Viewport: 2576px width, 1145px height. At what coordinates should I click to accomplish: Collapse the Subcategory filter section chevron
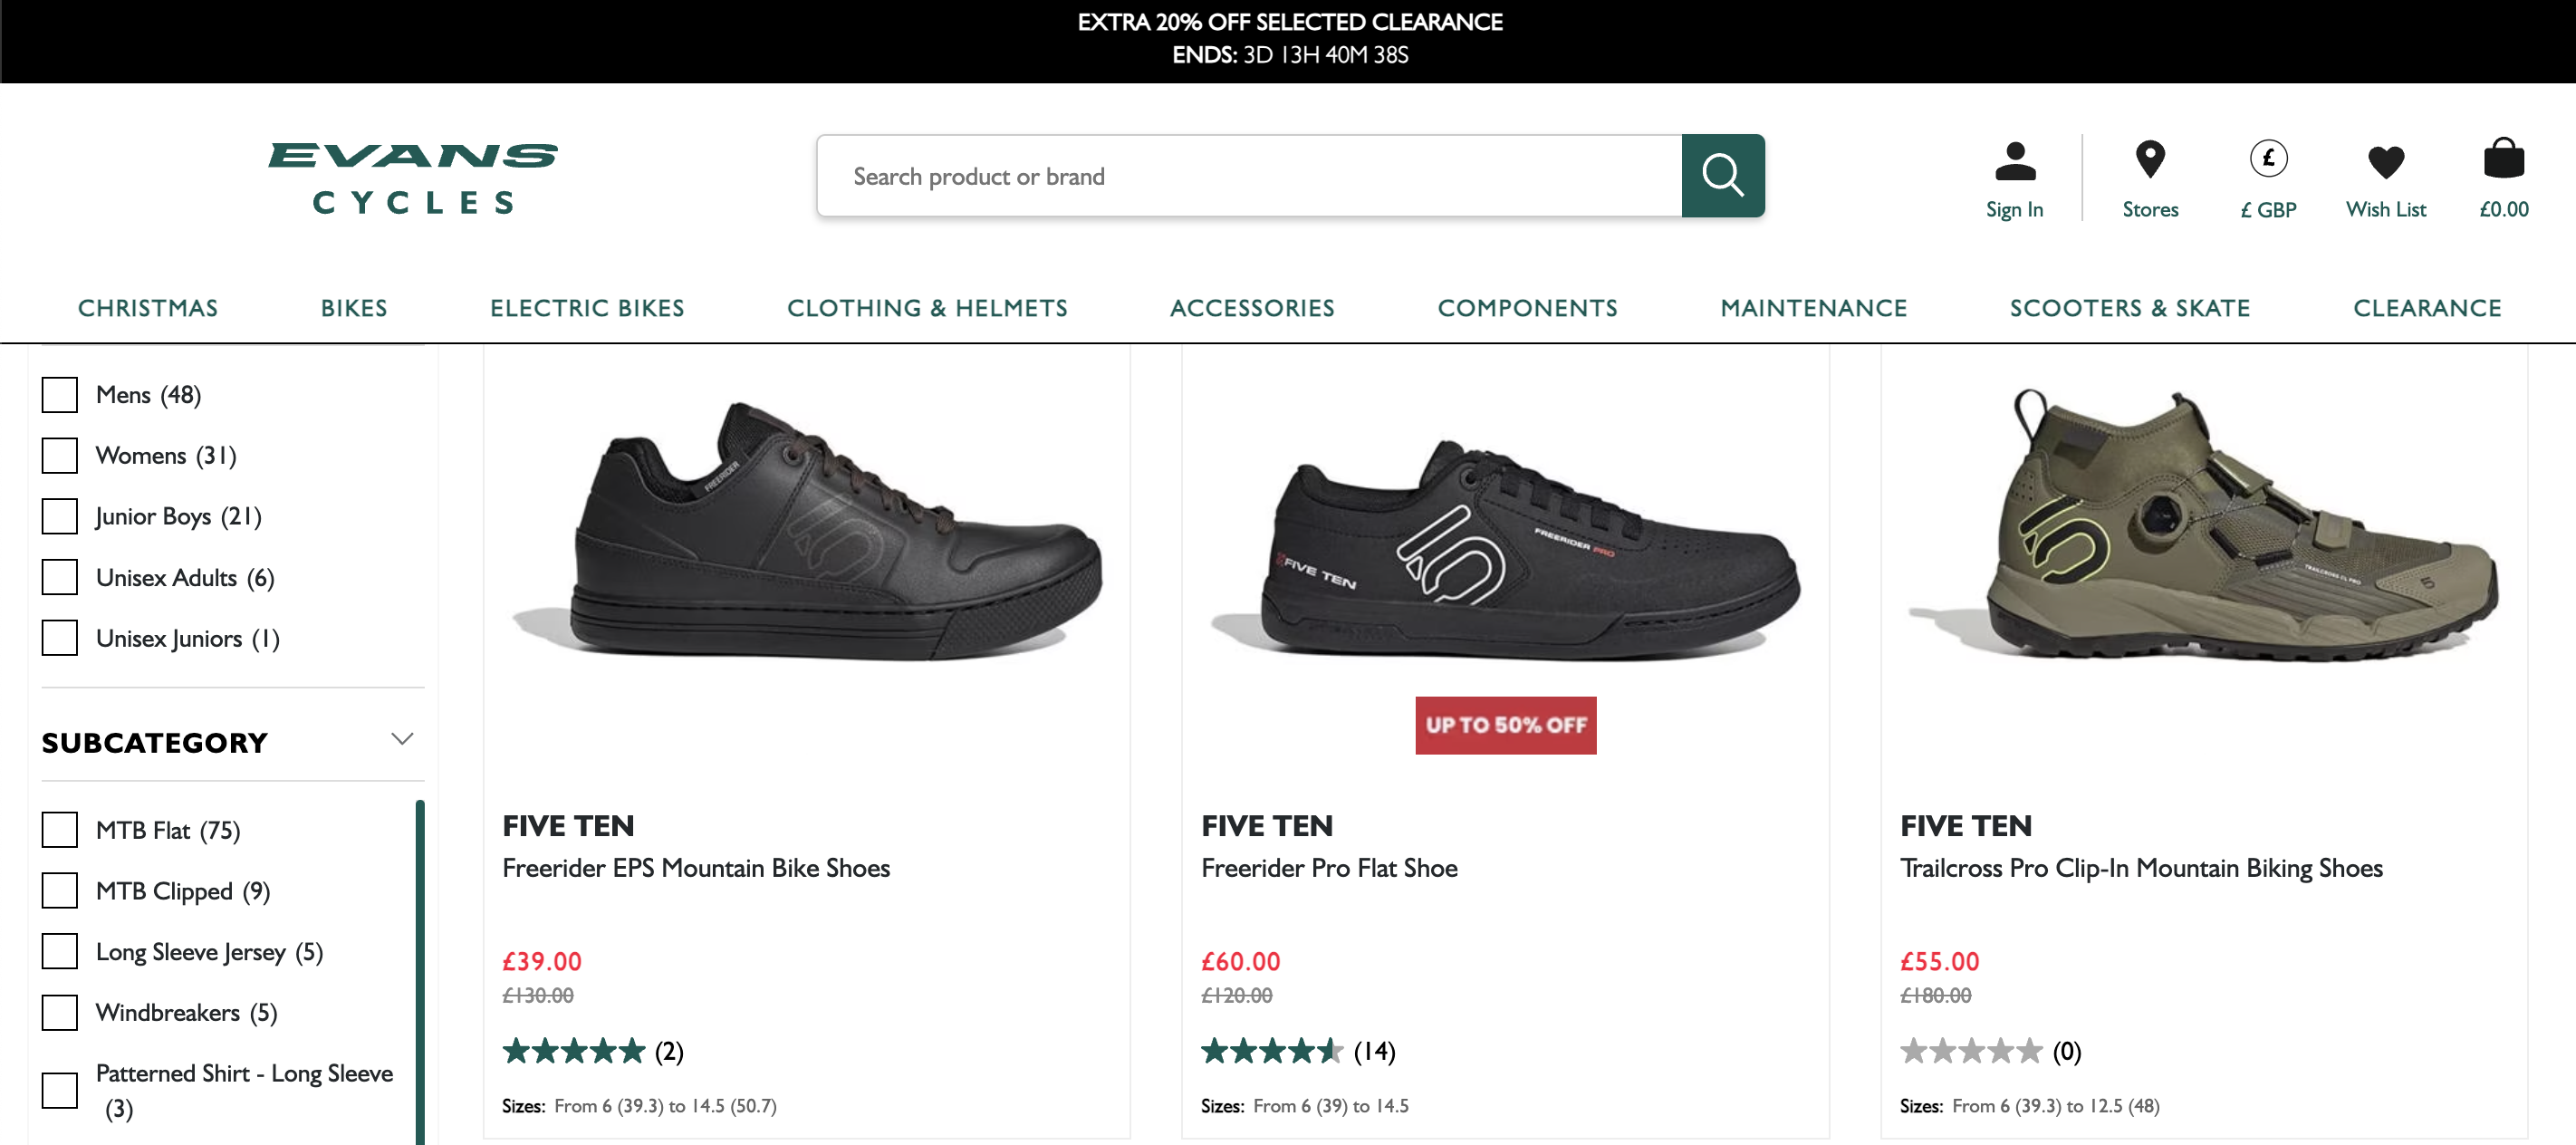[402, 740]
